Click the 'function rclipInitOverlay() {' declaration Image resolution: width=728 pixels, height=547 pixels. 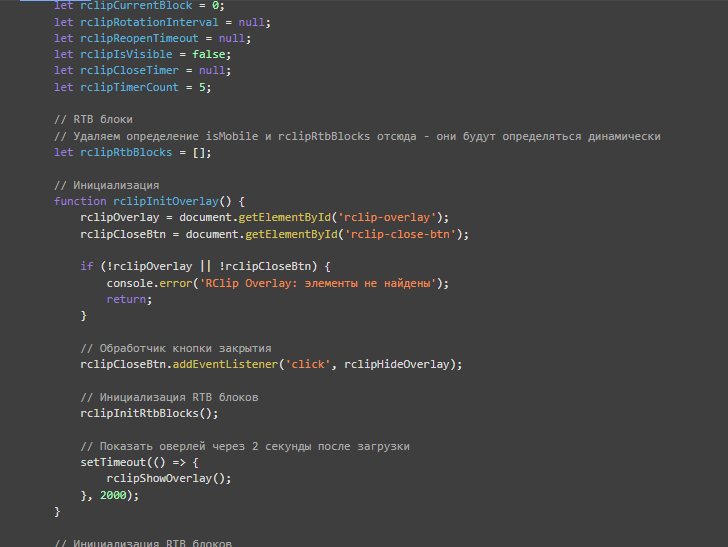tap(149, 201)
